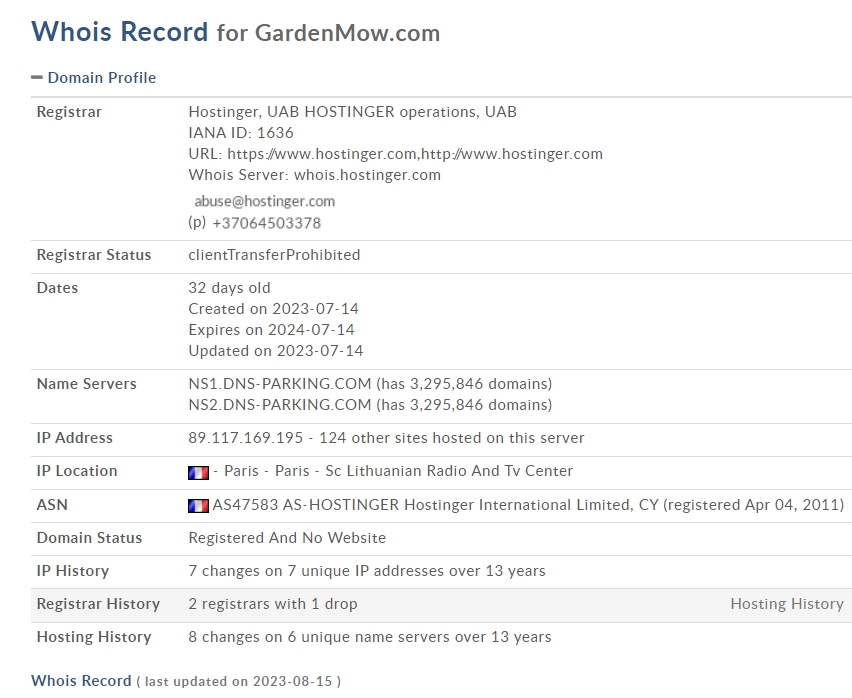Click the flag icon beside AS47583
The width and height of the screenshot is (852, 698).
[x=198, y=506]
